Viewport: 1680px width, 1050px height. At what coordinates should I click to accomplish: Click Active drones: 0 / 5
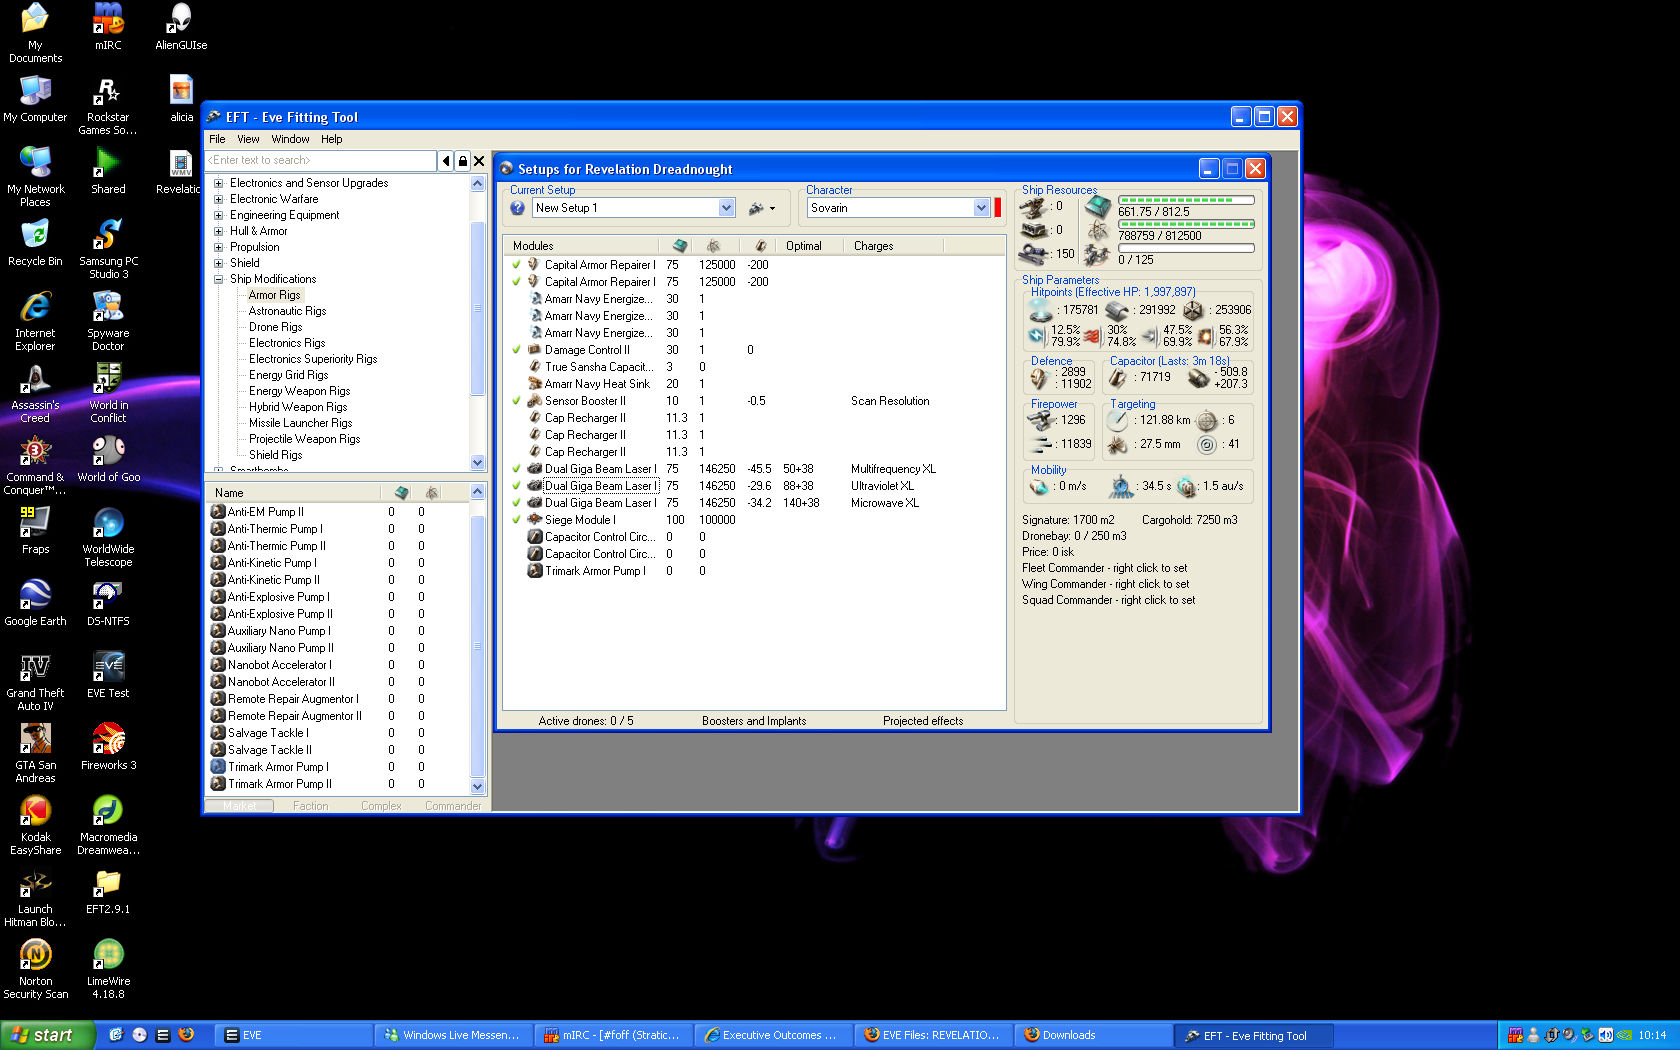[586, 721]
